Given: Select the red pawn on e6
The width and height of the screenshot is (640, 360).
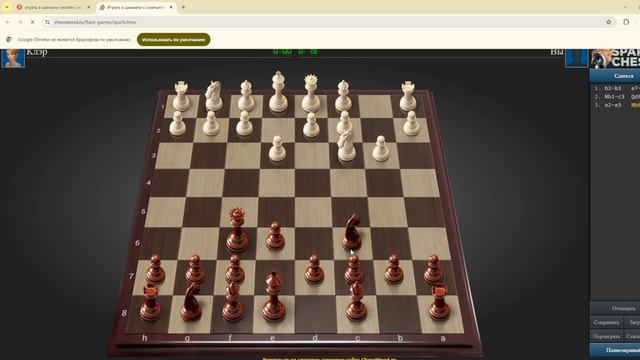Looking at the screenshot, I should point(276,236).
